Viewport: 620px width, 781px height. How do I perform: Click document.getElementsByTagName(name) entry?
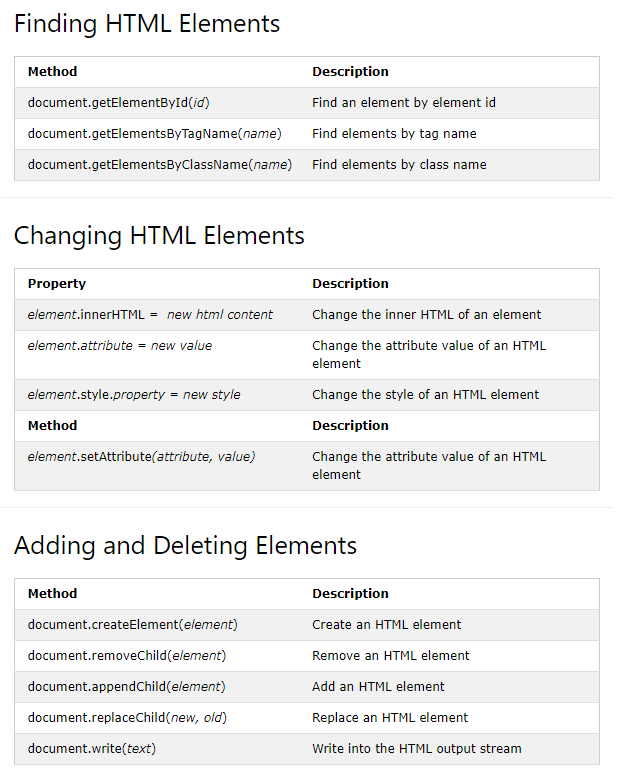click(154, 133)
